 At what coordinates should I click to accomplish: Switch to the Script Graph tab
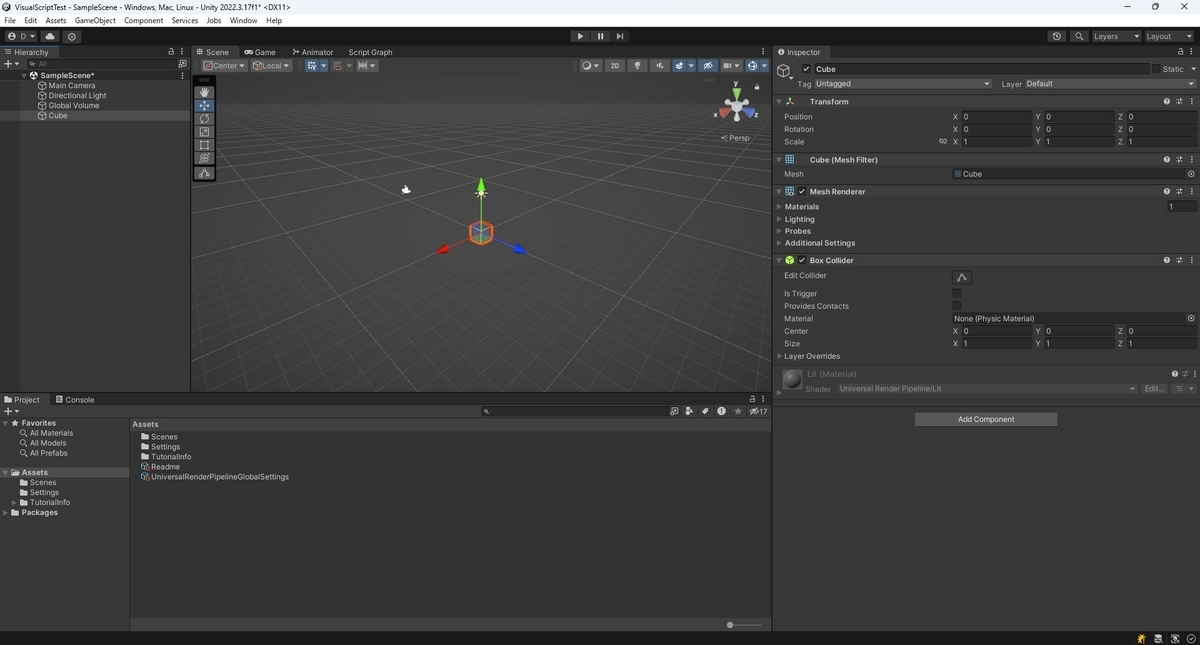[x=370, y=52]
